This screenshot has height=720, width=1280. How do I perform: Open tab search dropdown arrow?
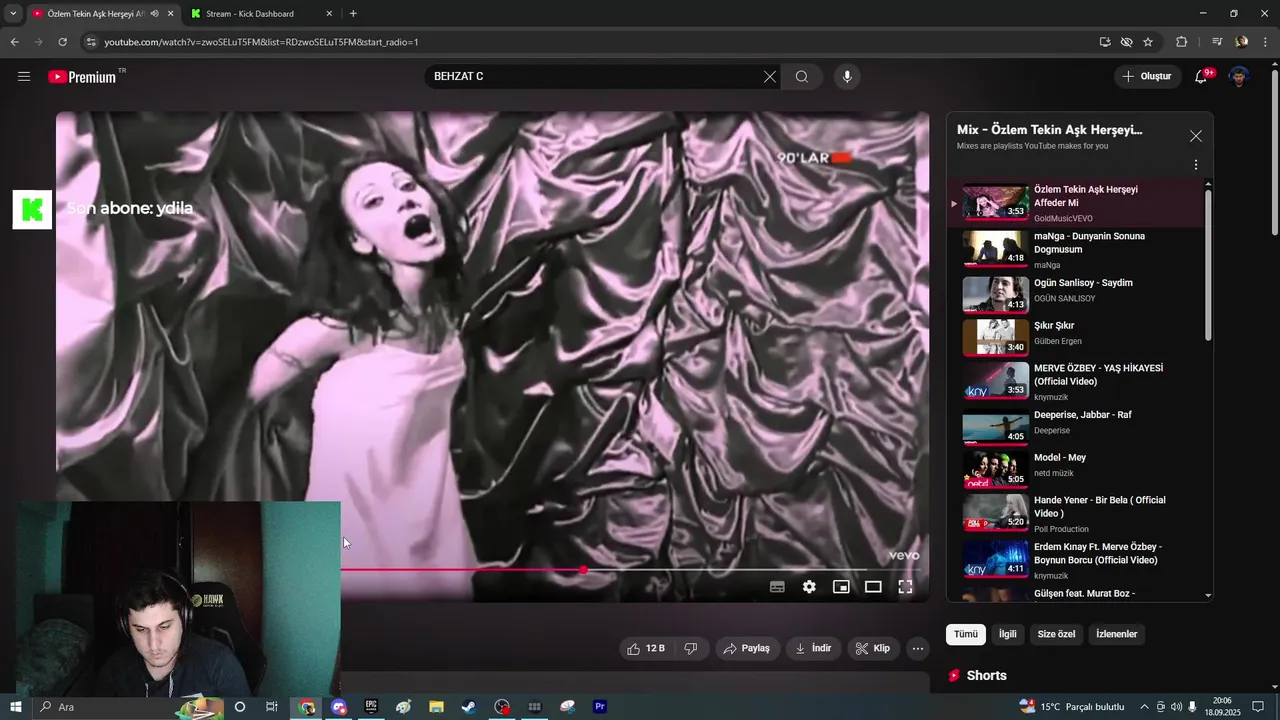click(x=13, y=14)
